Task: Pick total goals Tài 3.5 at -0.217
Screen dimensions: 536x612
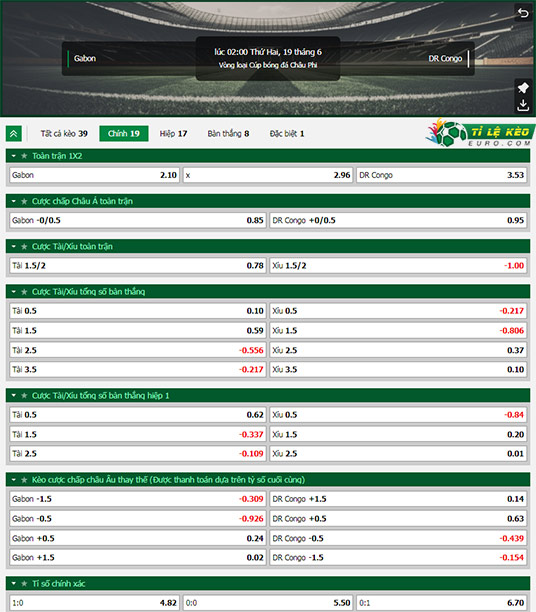Action: tap(138, 369)
